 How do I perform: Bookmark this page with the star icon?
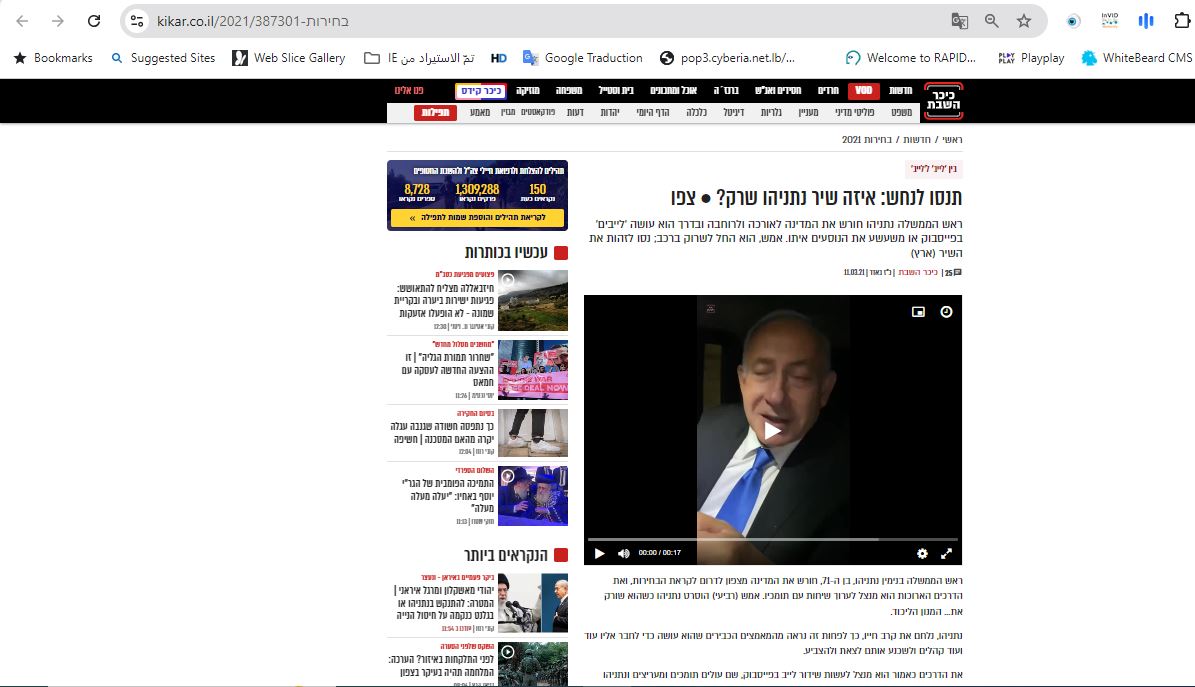(1023, 21)
